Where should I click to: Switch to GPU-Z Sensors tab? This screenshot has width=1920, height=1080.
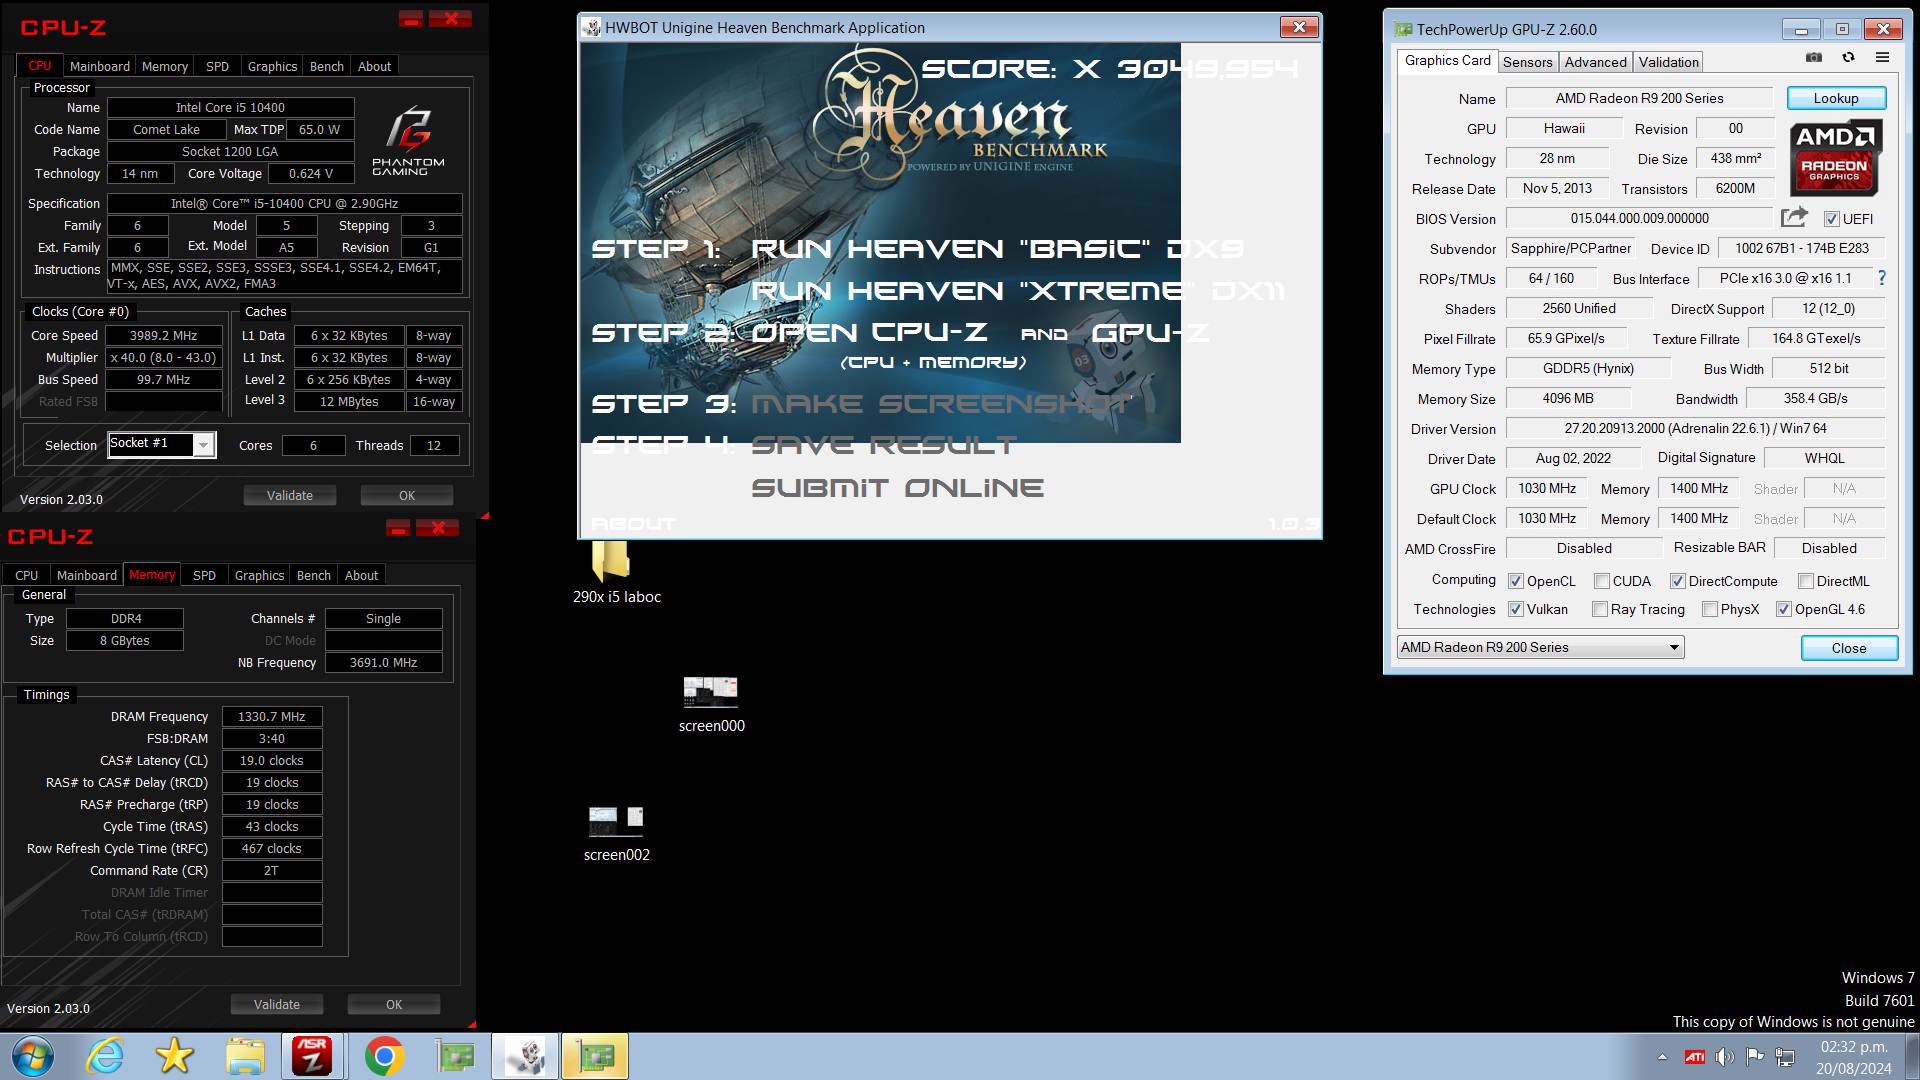tap(1527, 62)
